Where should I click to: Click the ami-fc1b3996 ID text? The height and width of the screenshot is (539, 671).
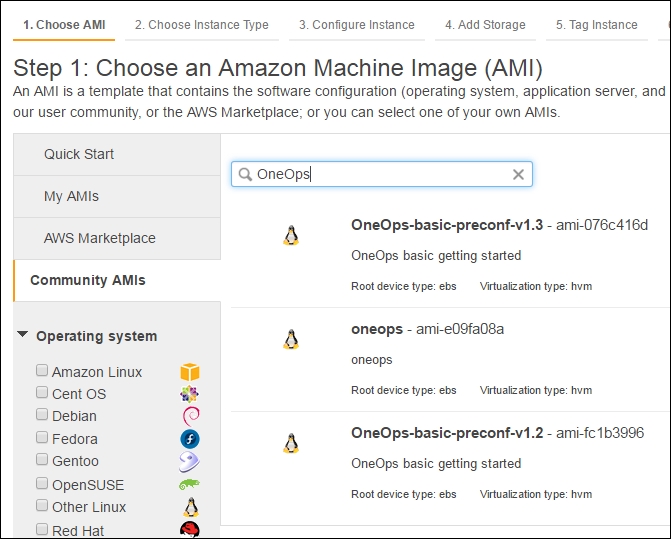[600, 433]
